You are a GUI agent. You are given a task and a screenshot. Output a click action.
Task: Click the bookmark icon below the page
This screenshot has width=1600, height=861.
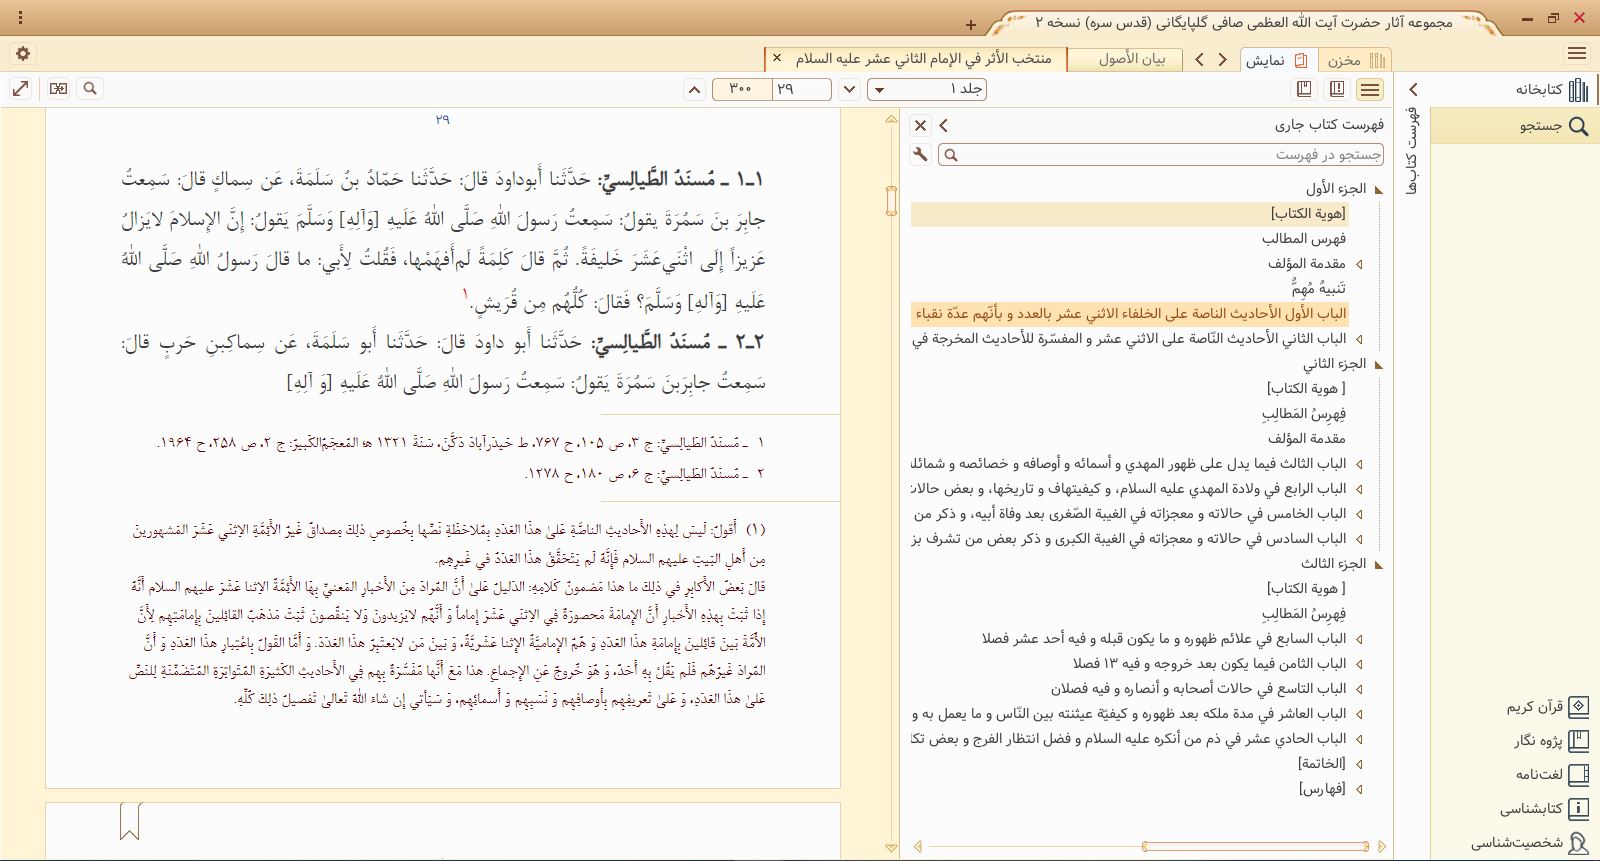tap(129, 821)
